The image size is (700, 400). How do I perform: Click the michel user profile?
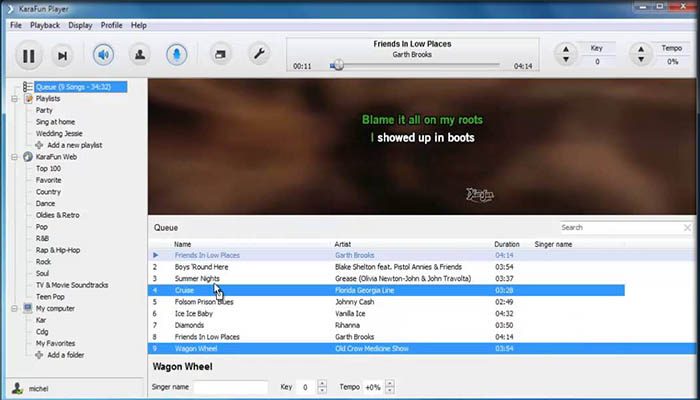click(38, 389)
